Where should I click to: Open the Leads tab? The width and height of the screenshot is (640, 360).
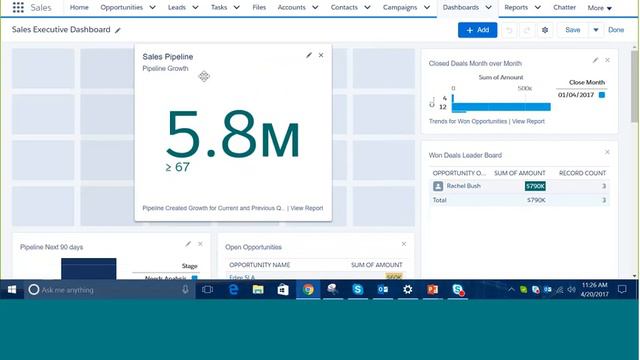pos(177,7)
